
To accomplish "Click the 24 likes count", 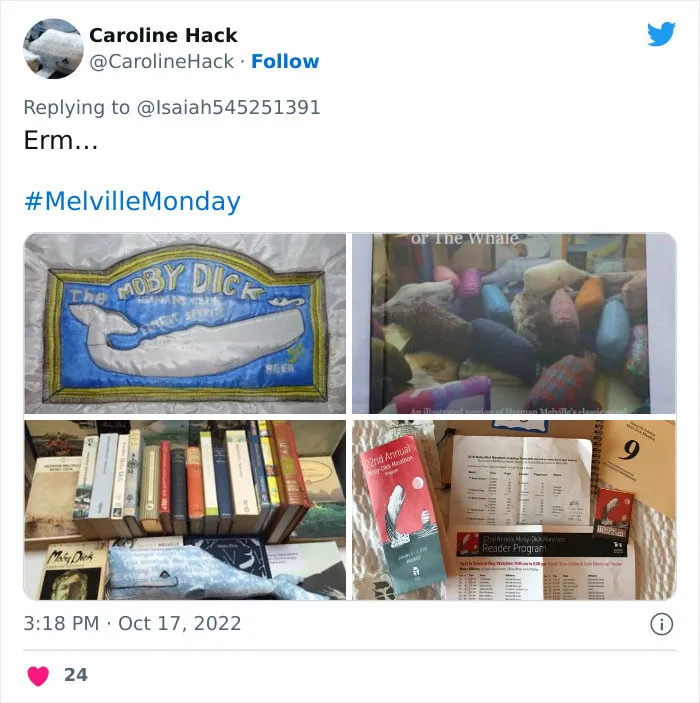I will (x=76, y=675).
